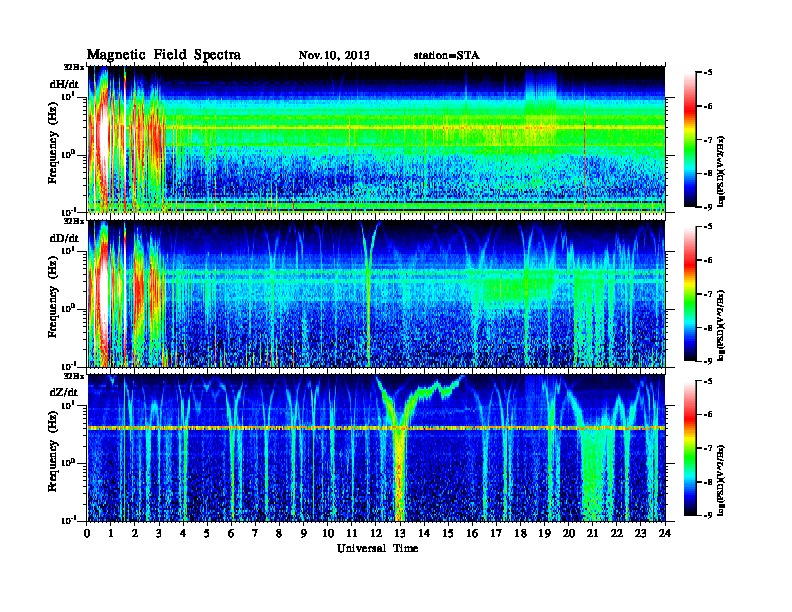Click the "dZ/dt" panel label
The height and width of the screenshot is (612, 792).
(x=64, y=392)
